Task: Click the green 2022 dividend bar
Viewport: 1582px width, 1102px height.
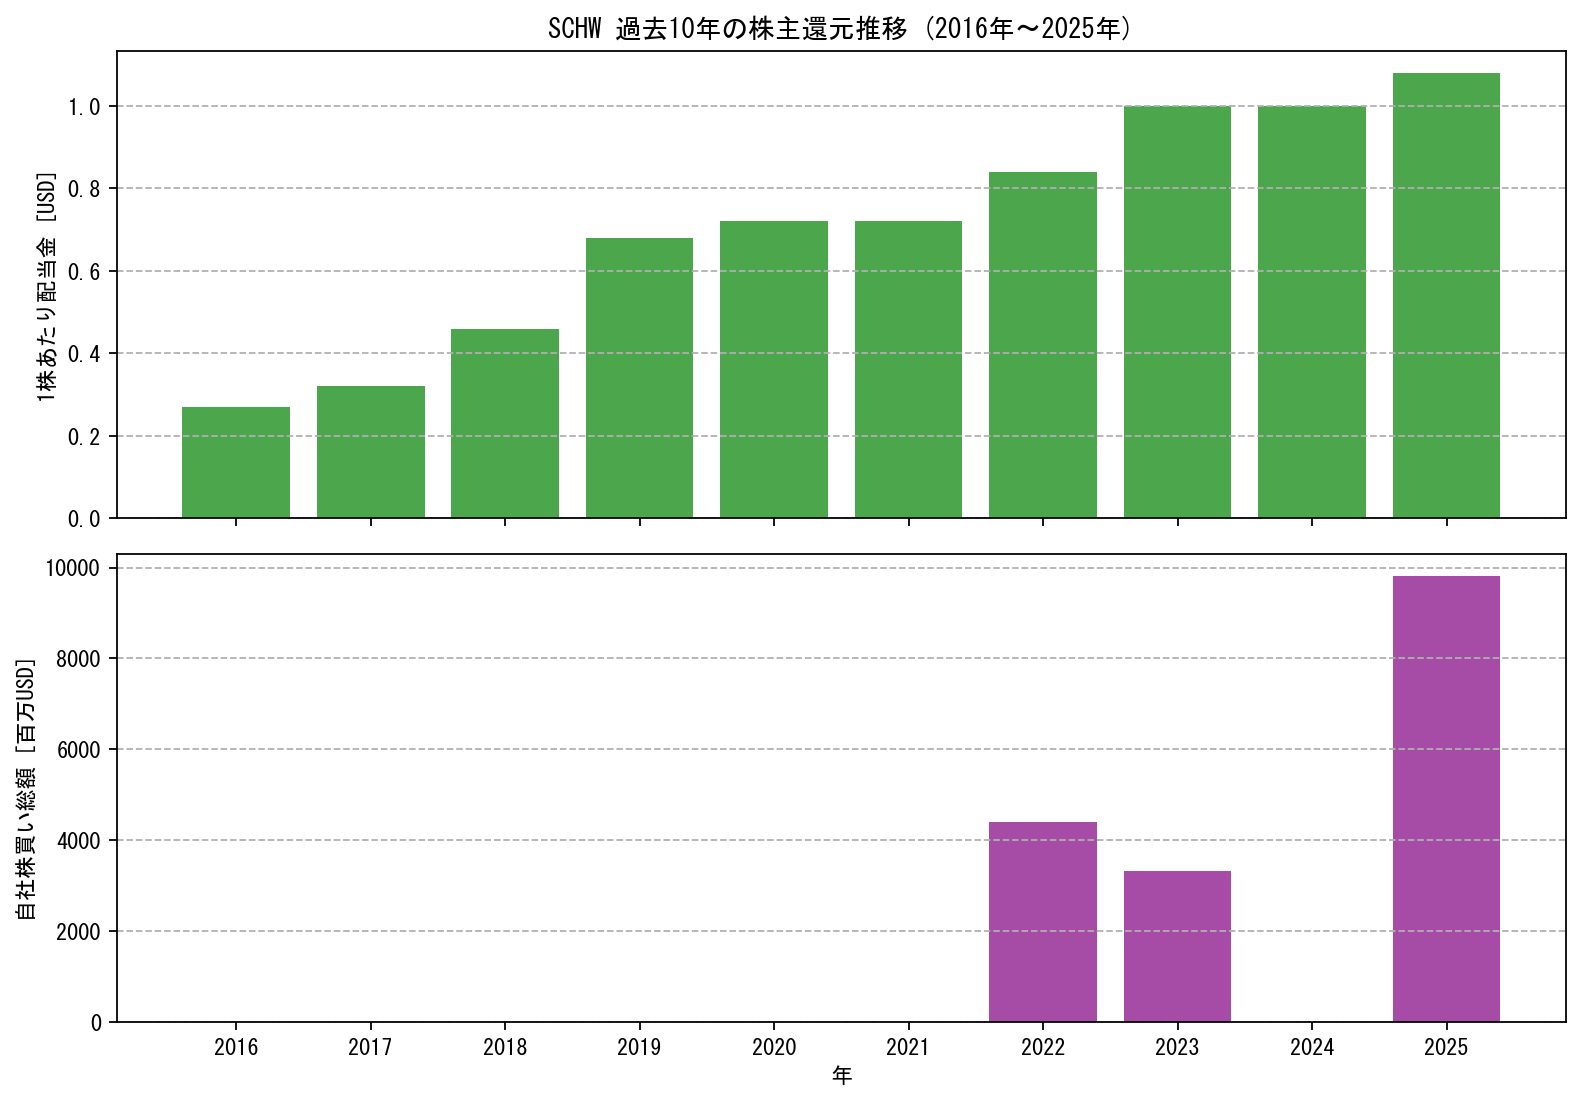Action: click(x=1043, y=345)
